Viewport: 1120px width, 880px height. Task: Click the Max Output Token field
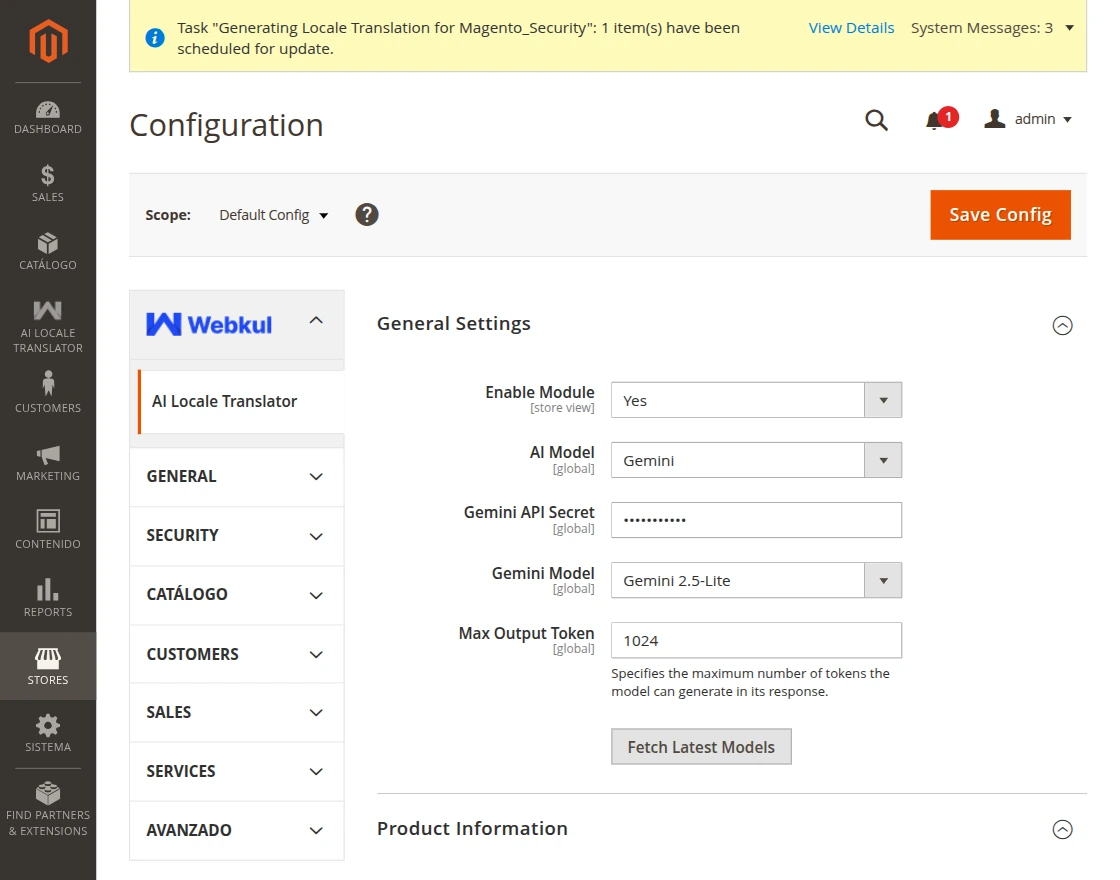756,640
